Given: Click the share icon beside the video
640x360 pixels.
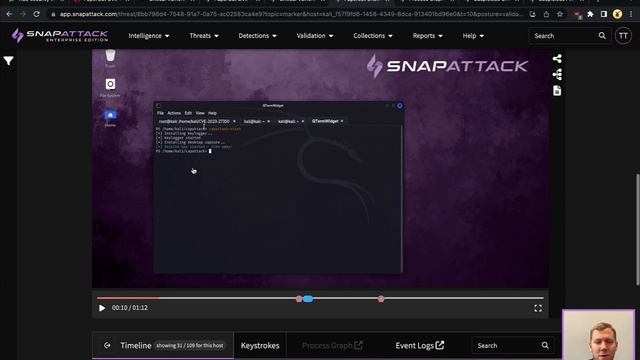Looking at the screenshot, I should coord(557,59).
